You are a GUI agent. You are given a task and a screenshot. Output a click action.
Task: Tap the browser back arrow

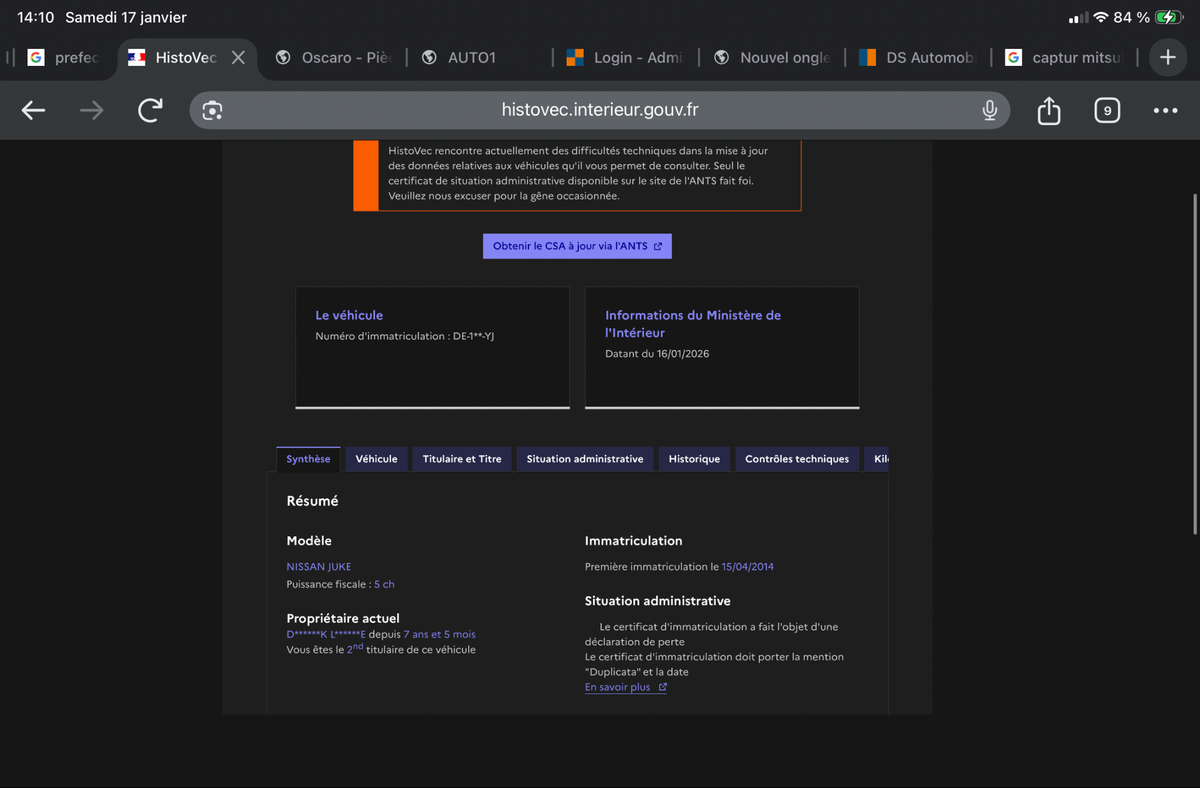pyautogui.click(x=34, y=110)
